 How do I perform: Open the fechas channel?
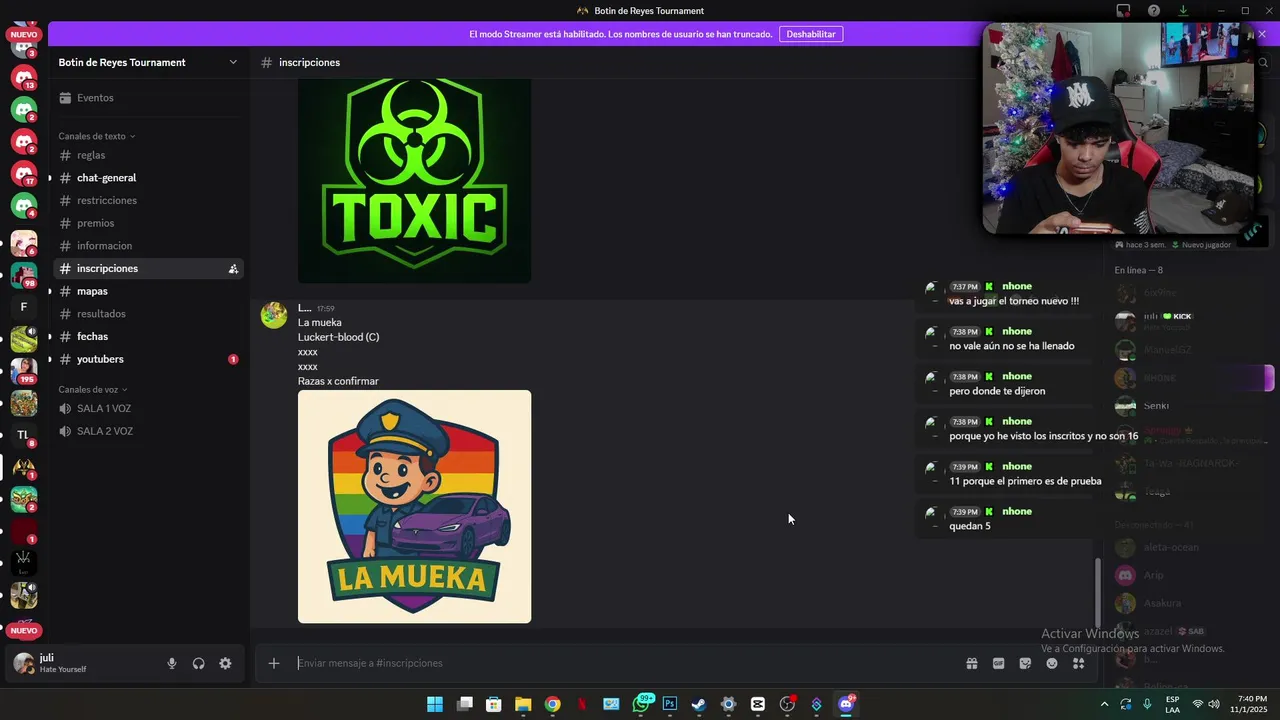148,336
